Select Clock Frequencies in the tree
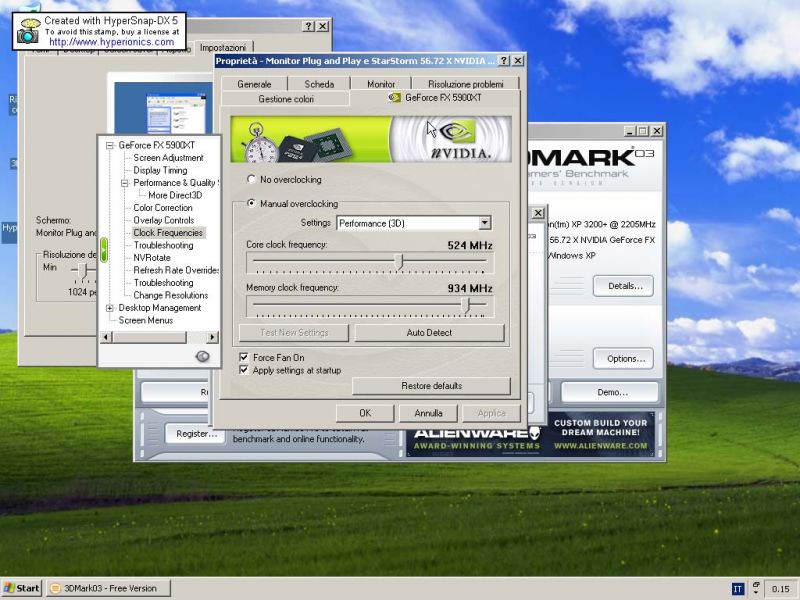Screen dimensions: 800x600 coord(168,233)
